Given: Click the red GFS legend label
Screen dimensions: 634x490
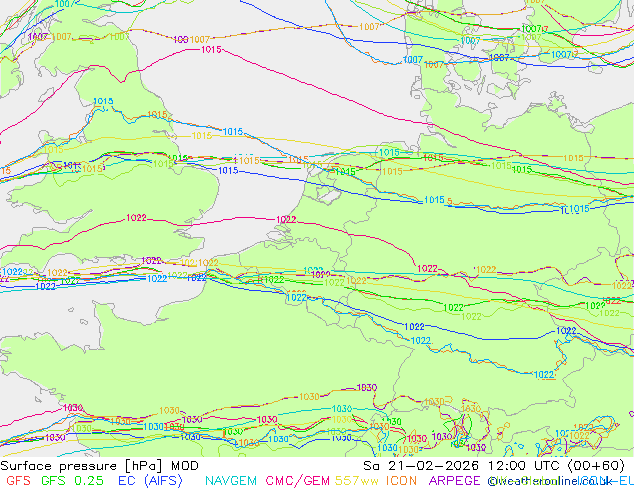Looking at the screenshot, I should (19, 481).
